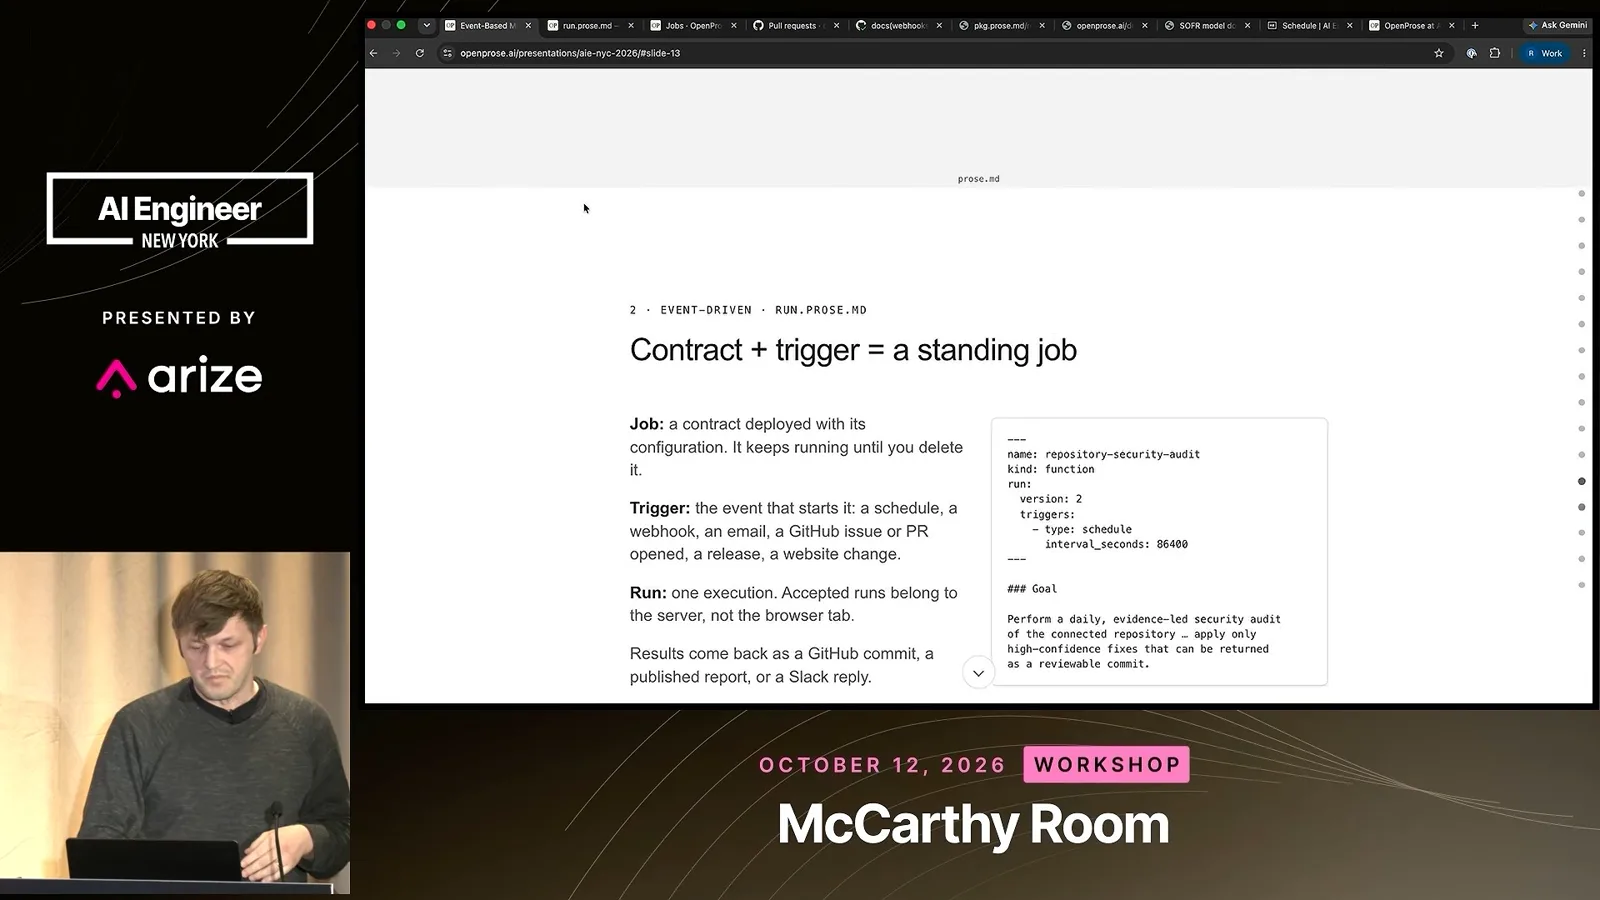This screenshot has height=900, width=1600.
Task: Open the Schedule | AI Engineer tab
Action: tap(1310, 26)
